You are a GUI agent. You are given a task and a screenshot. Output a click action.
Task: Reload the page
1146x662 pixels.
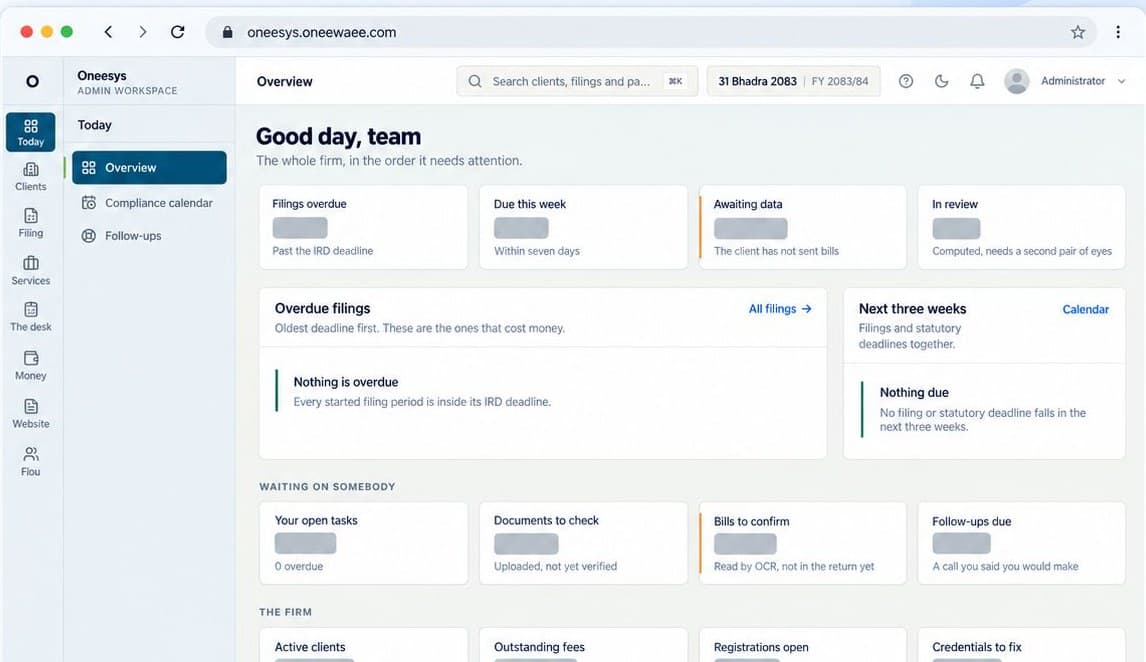[x=178, y=31]
